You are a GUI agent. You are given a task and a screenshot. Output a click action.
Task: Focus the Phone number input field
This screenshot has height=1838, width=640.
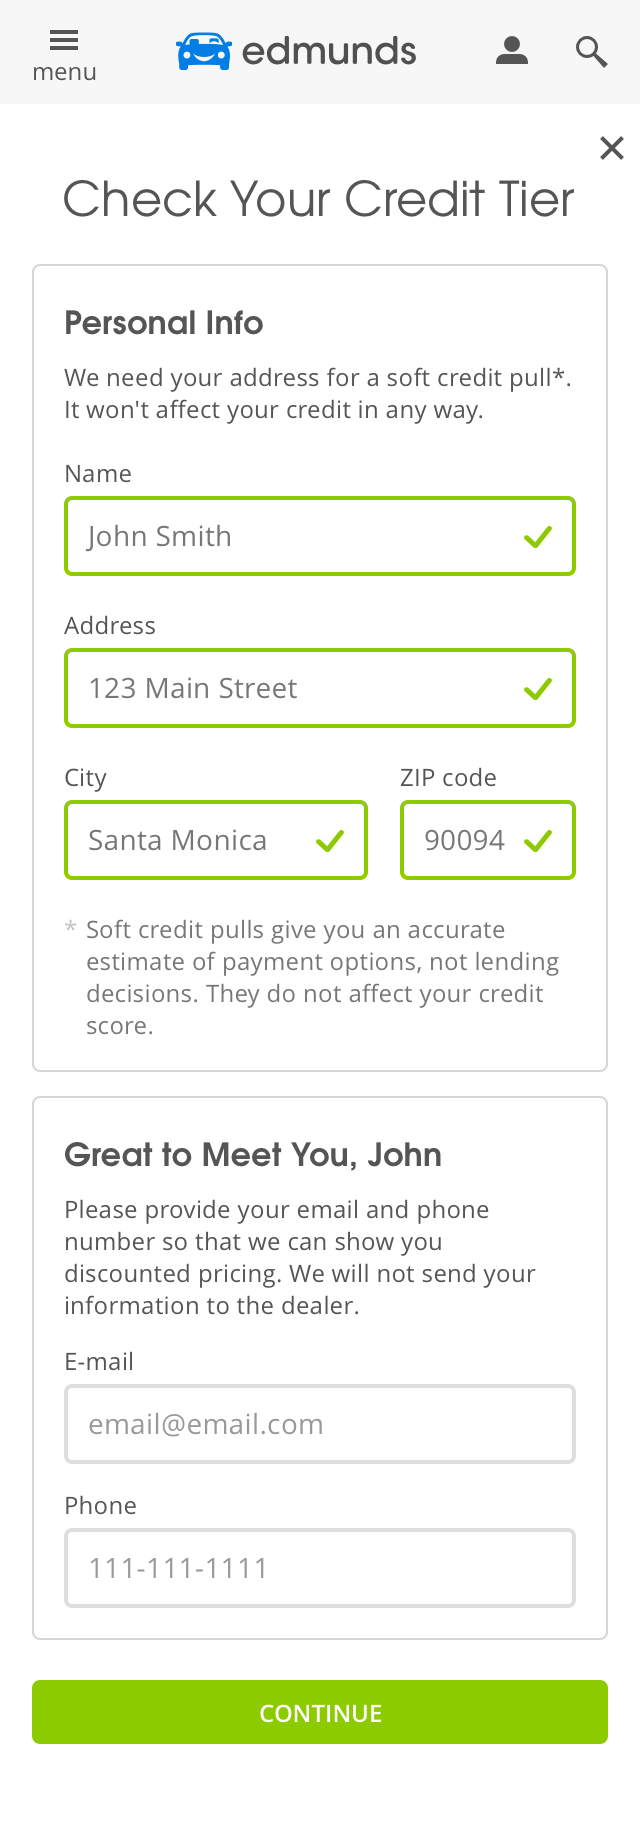coord(320,1568)
